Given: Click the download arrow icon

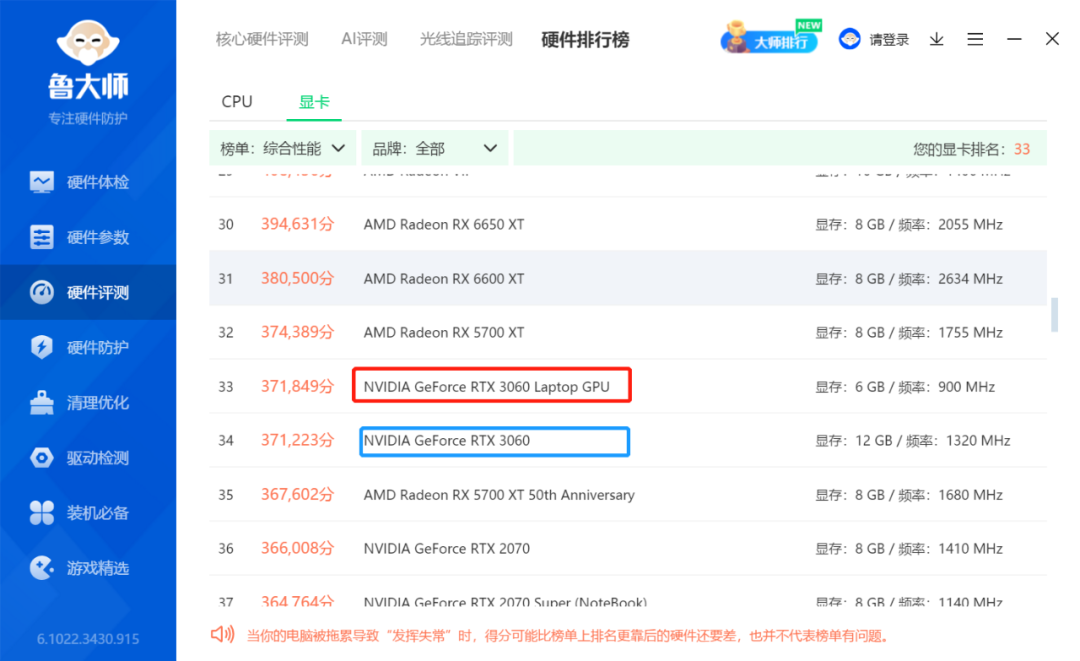Looking at the screenshot, I should point(936,39).
